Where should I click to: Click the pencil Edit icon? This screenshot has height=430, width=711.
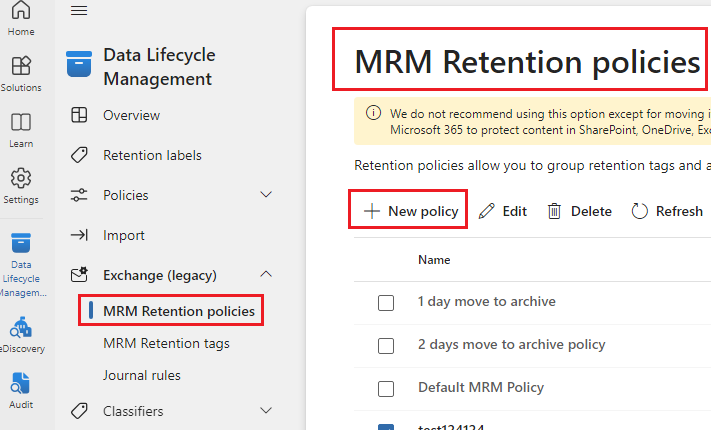[487, 211]
